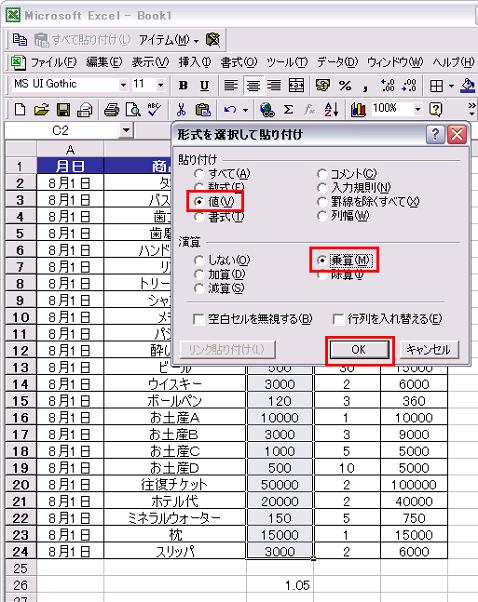Click the Bold formatting icon
Viewport: 478px width, 602px height.
pyautogui.click(x=183, y=85)
